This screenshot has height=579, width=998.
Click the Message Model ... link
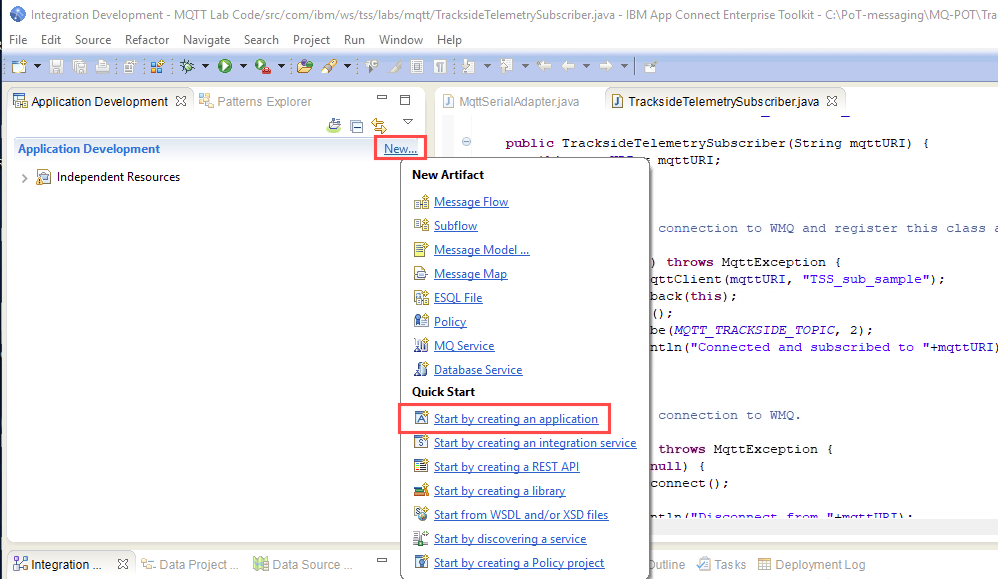(x=482, y=250)
